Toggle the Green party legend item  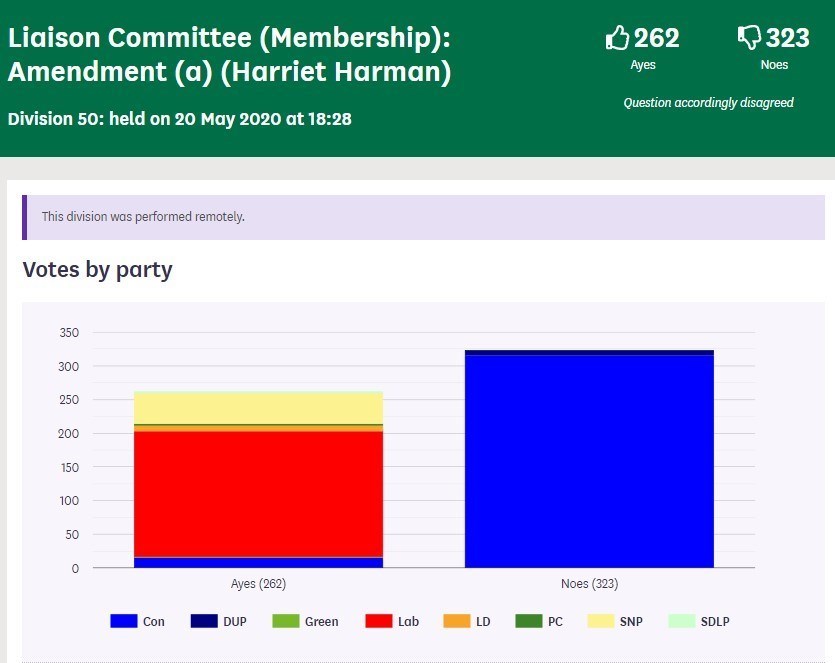(307, 621)
